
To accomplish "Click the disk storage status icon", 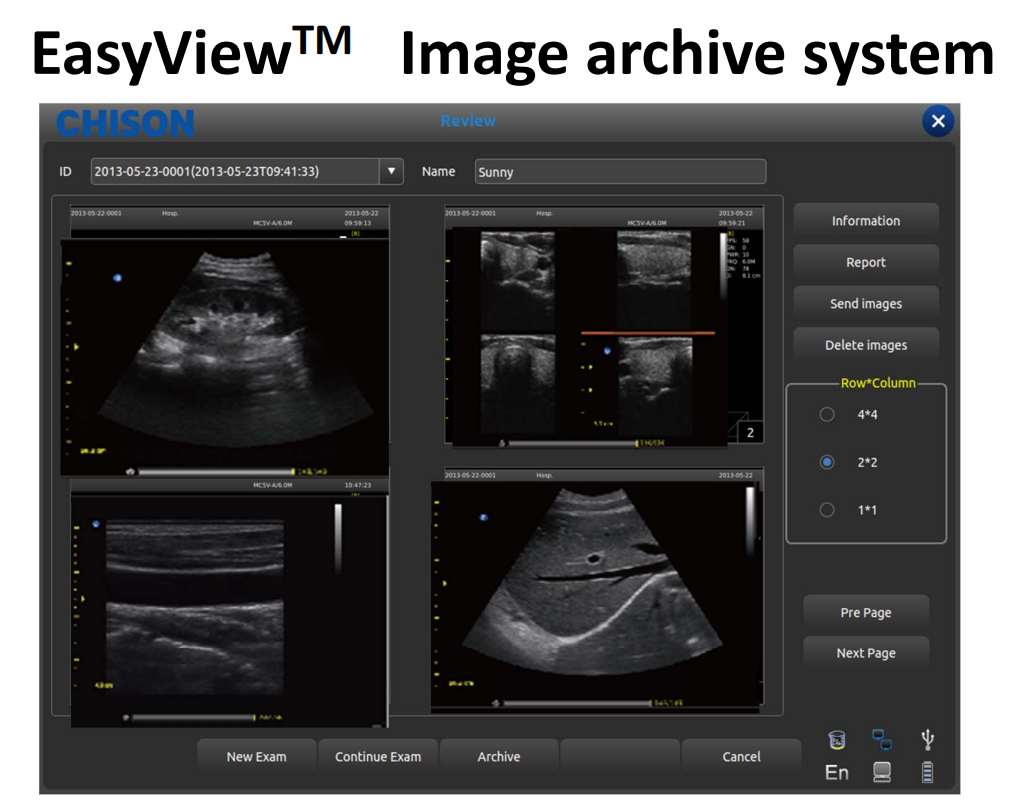I will tap(837, 740).
